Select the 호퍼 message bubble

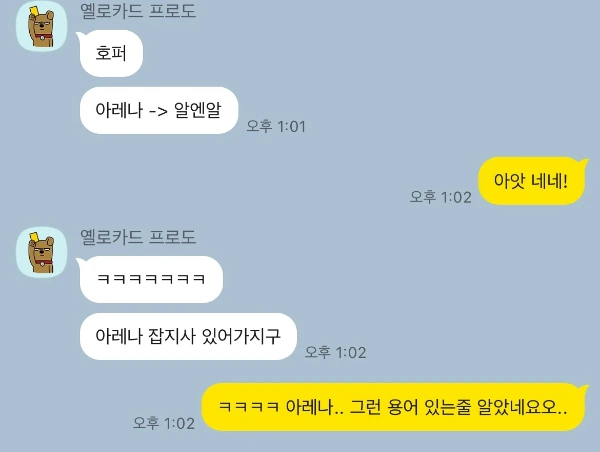[x=111, y=53]
